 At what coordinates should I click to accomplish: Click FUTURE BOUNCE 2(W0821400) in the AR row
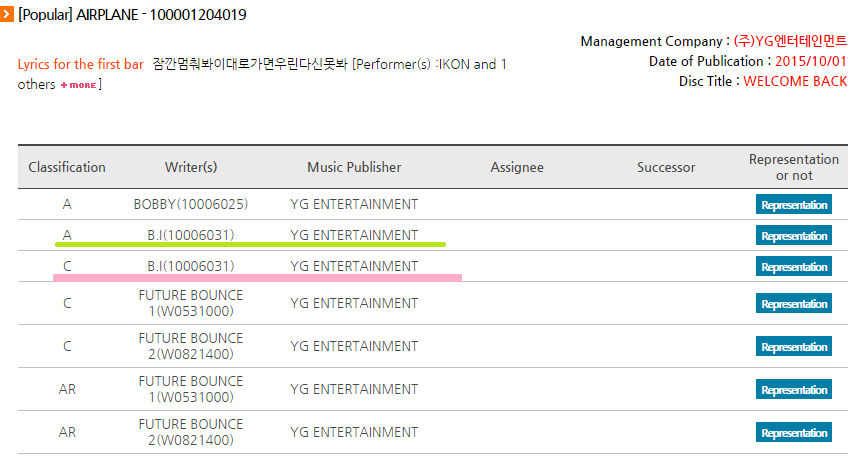191,432
